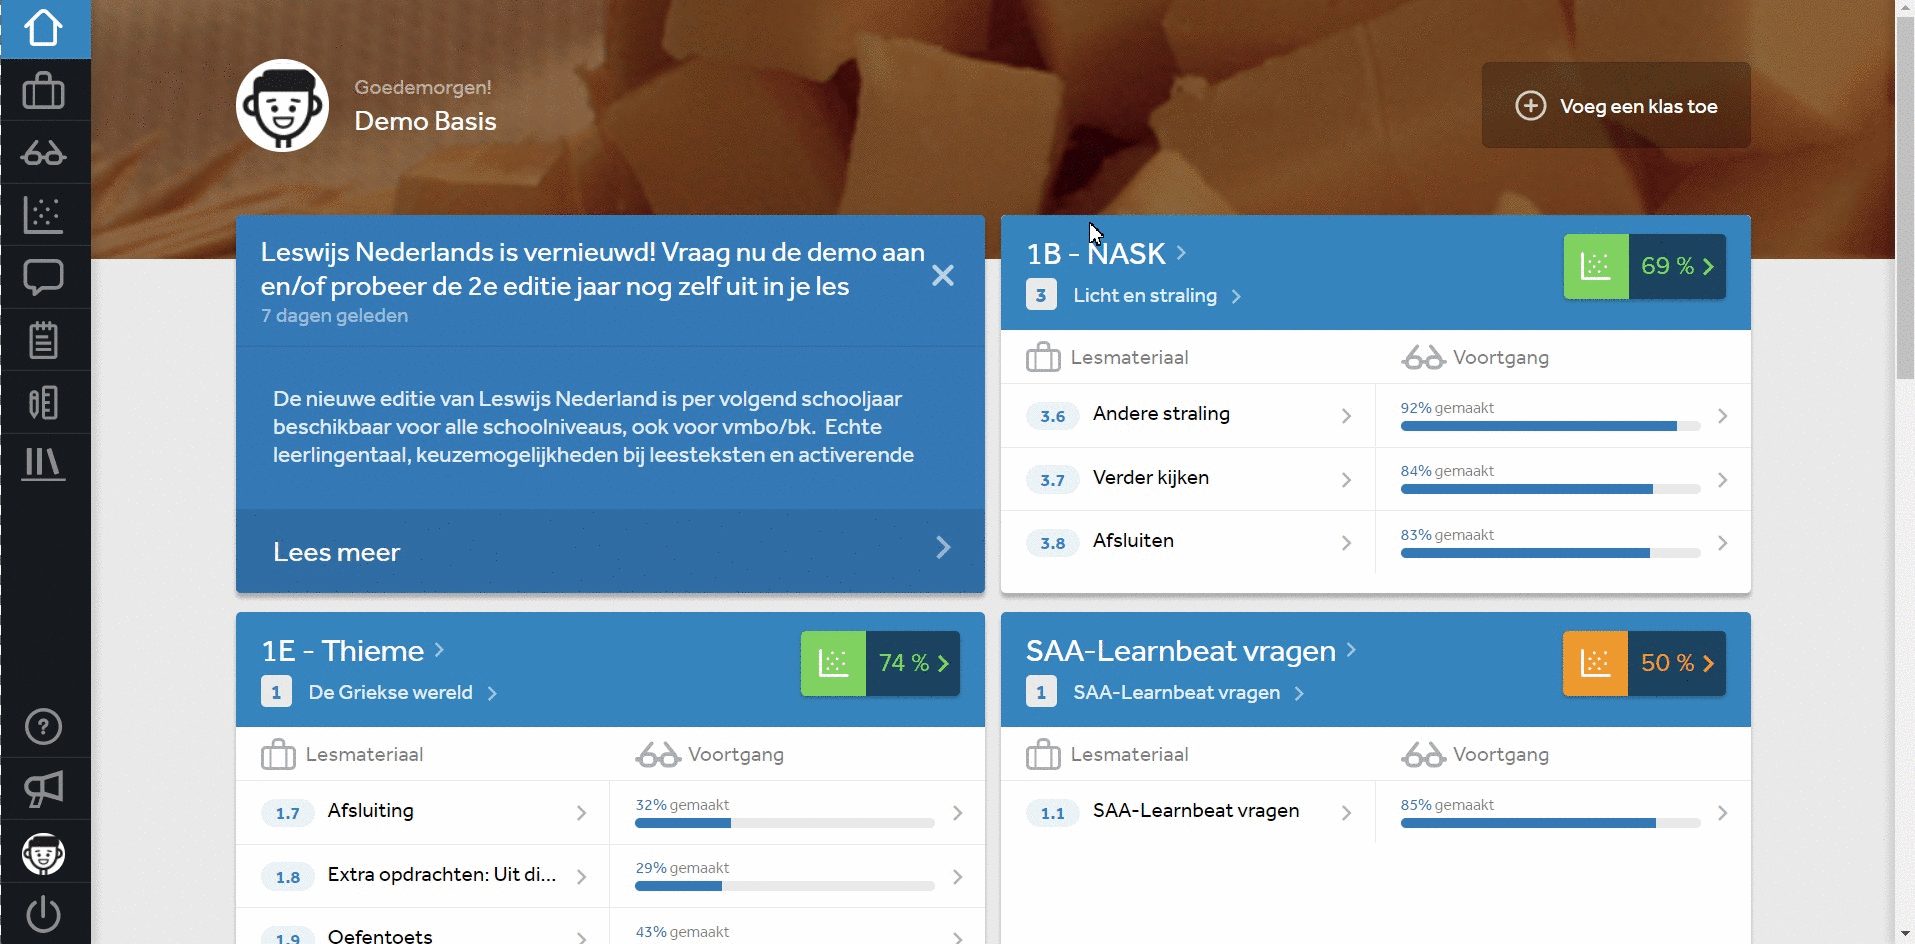Click the 92% gemaakt progress bar
The height and width of the screenshot is (944, 1915).
tap(1550, 426)
